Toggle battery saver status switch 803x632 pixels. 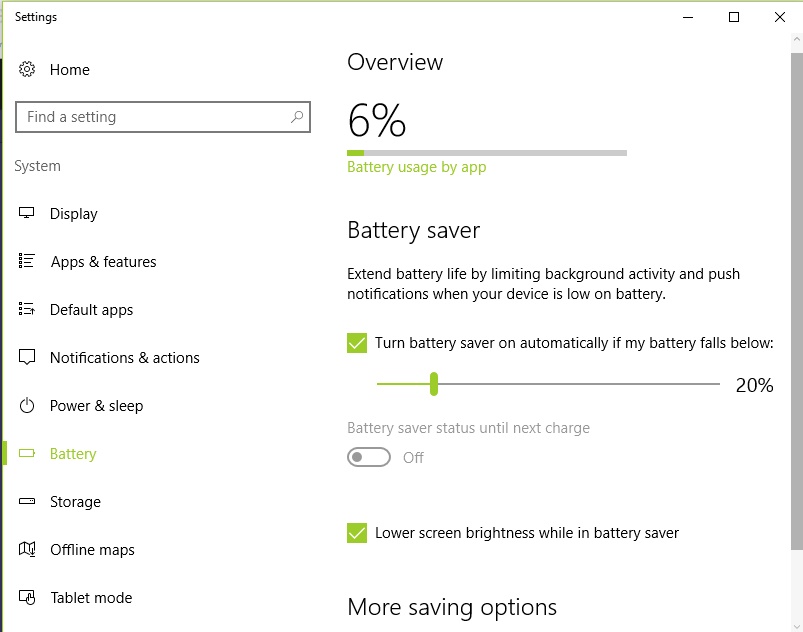(368, 457)
